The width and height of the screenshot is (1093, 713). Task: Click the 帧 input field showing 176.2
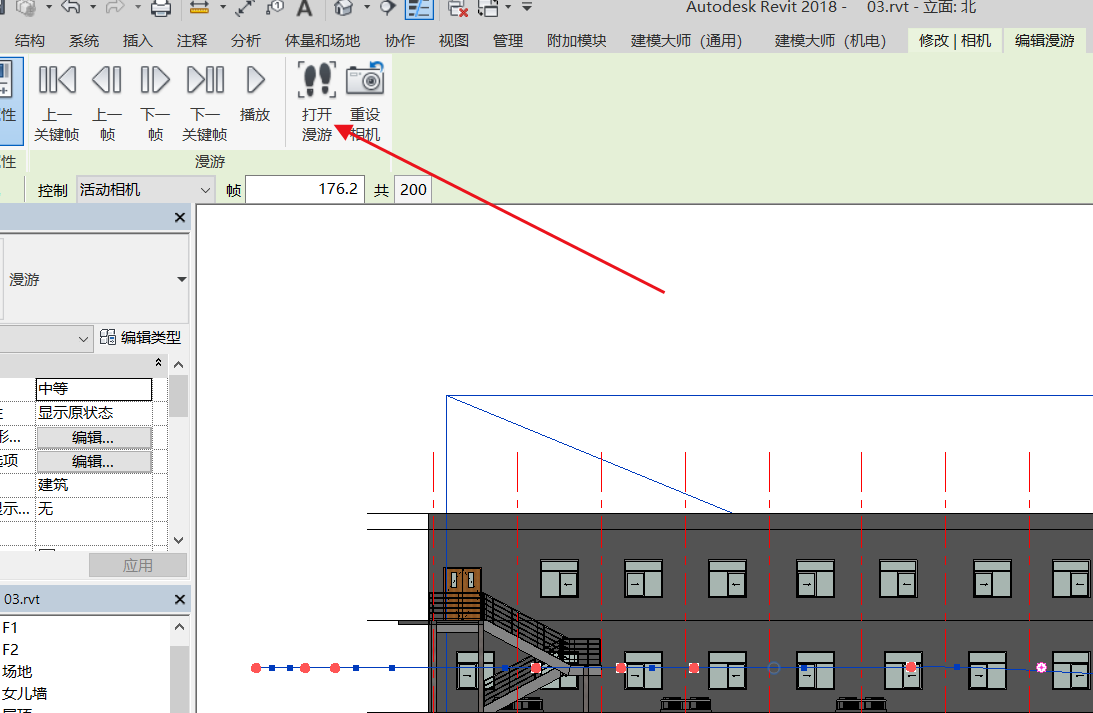click(x=304, y=190)
